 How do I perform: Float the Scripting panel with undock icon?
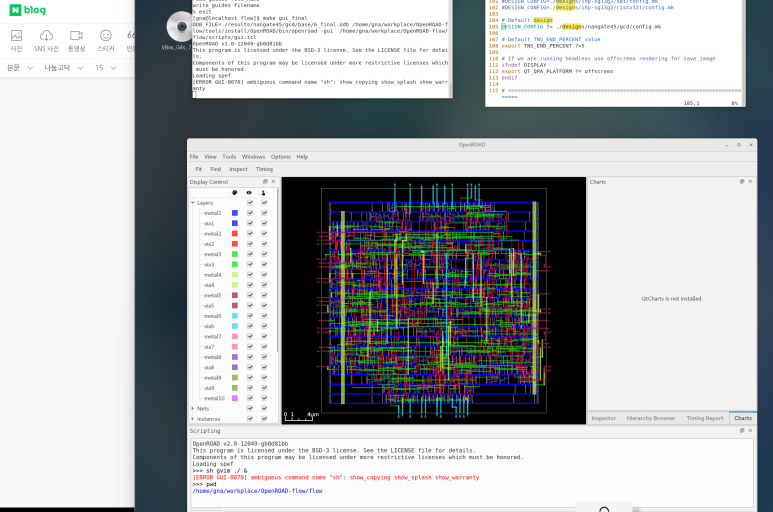coord(742,431)
